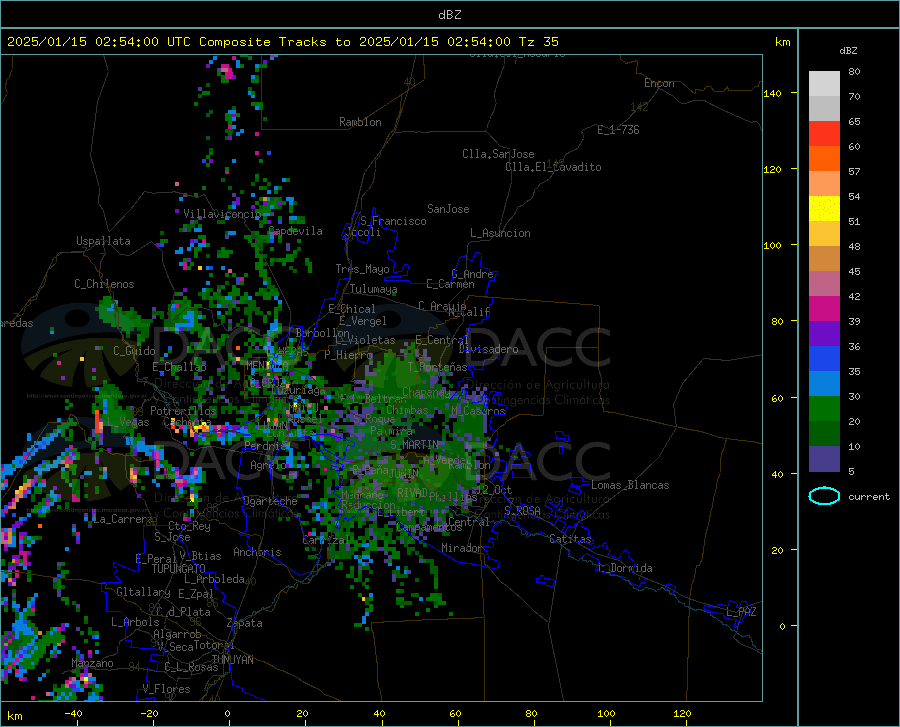This screenshot has width=900, height=727.
Task: Click the 'Zapata' location label
Action: [245, 623]
